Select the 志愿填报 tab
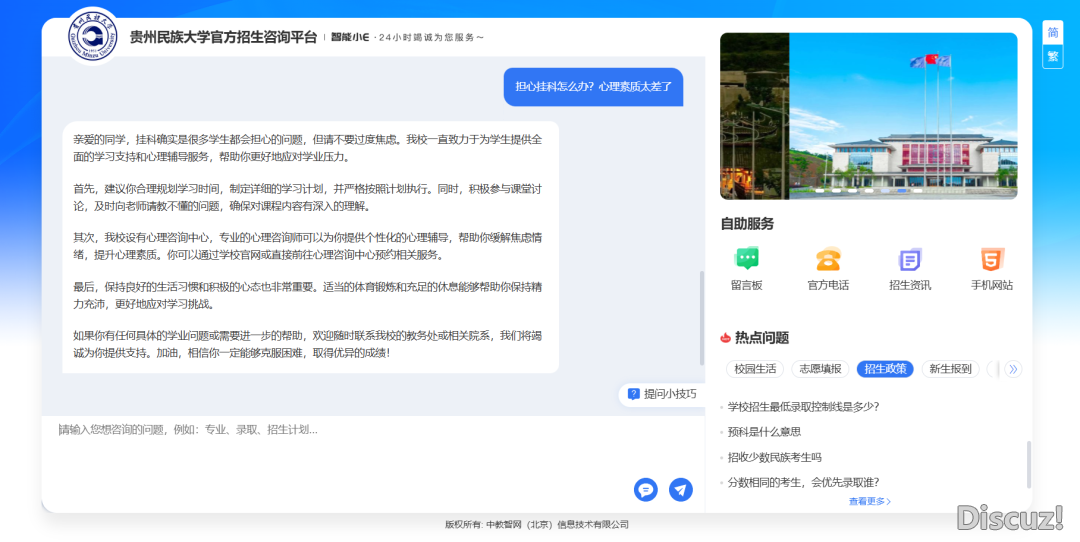The height and width of the screenshot is (542, 1080). pyautogui.click(x=820, y=369)
